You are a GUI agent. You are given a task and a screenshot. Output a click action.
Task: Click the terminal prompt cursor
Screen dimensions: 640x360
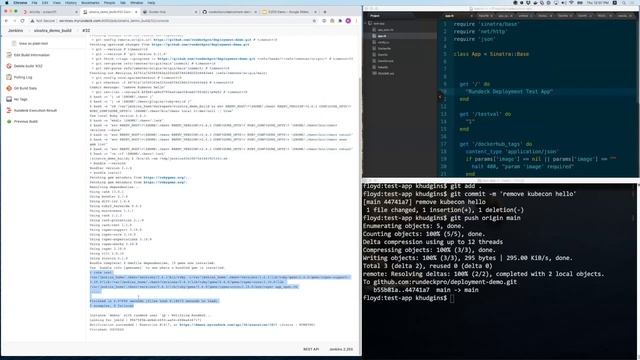coord(452,298)
